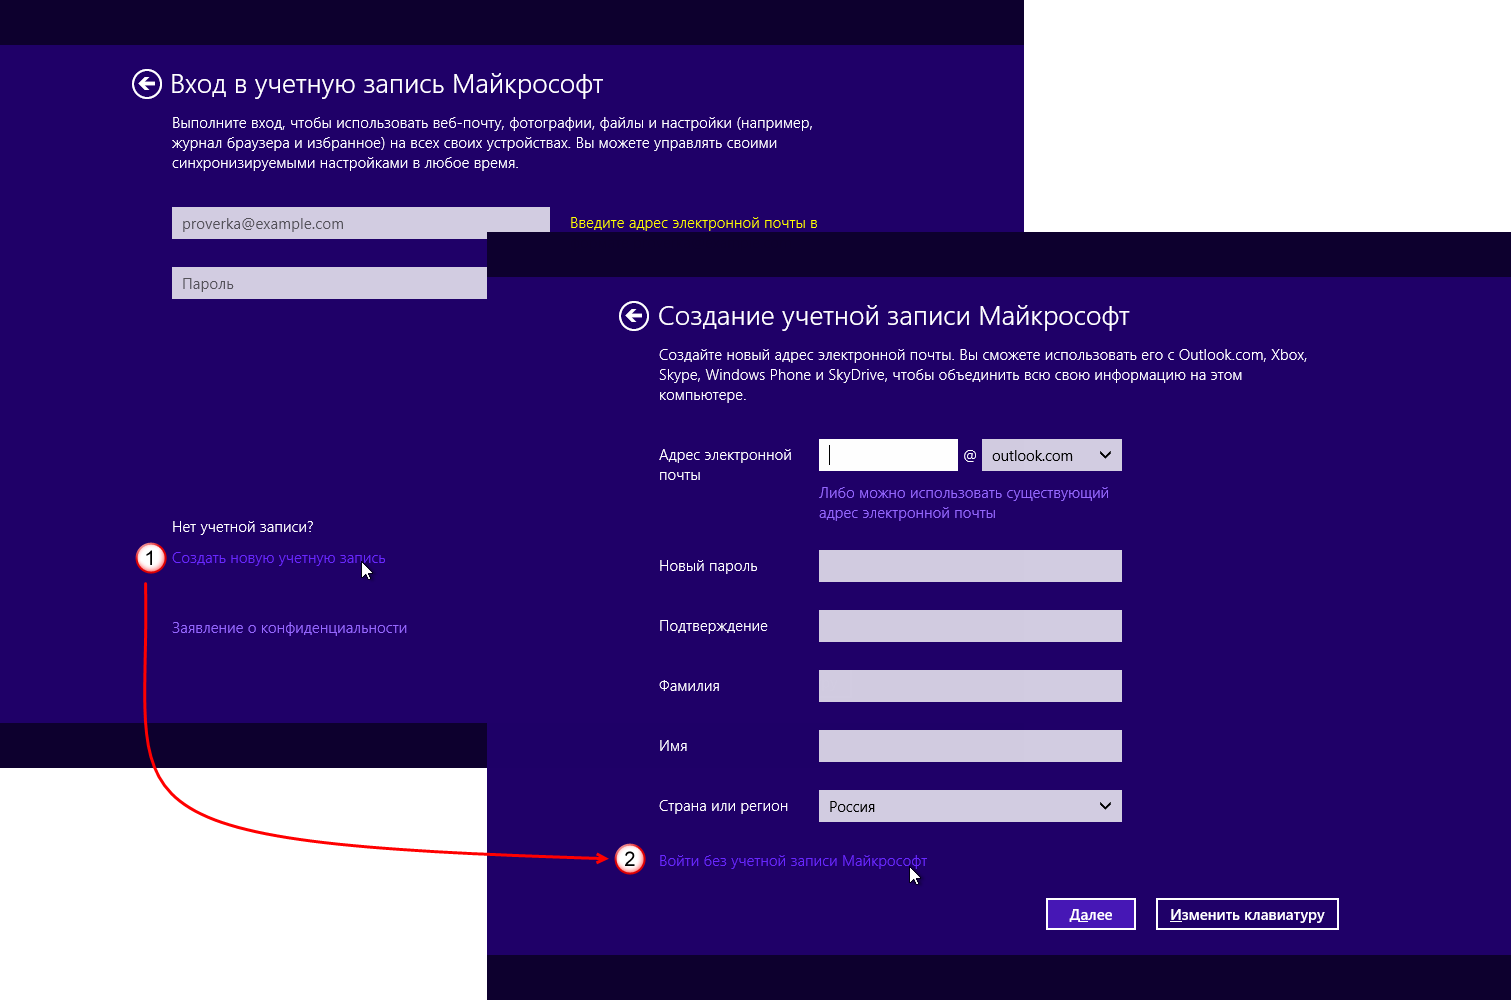Open Заявление о конфиденциальности link
This screenshot has width=1511, height=1000.
[x=290, y=628]
